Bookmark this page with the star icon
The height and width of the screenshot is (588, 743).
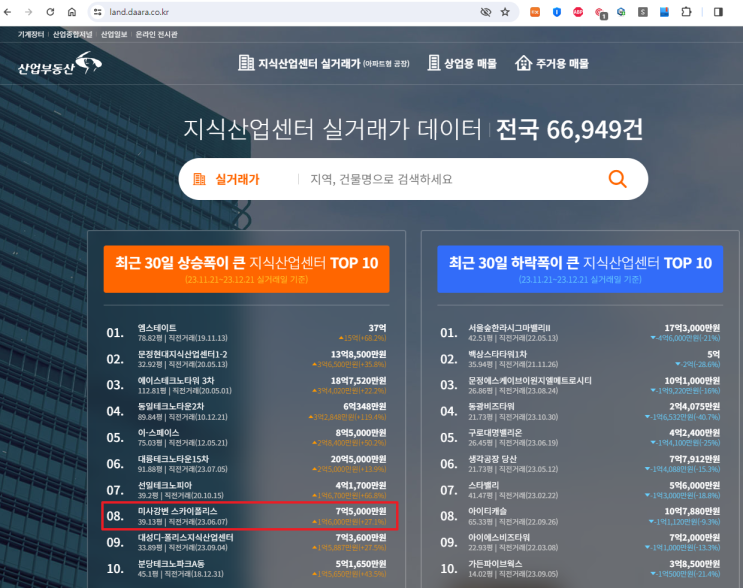click(505, 12)
